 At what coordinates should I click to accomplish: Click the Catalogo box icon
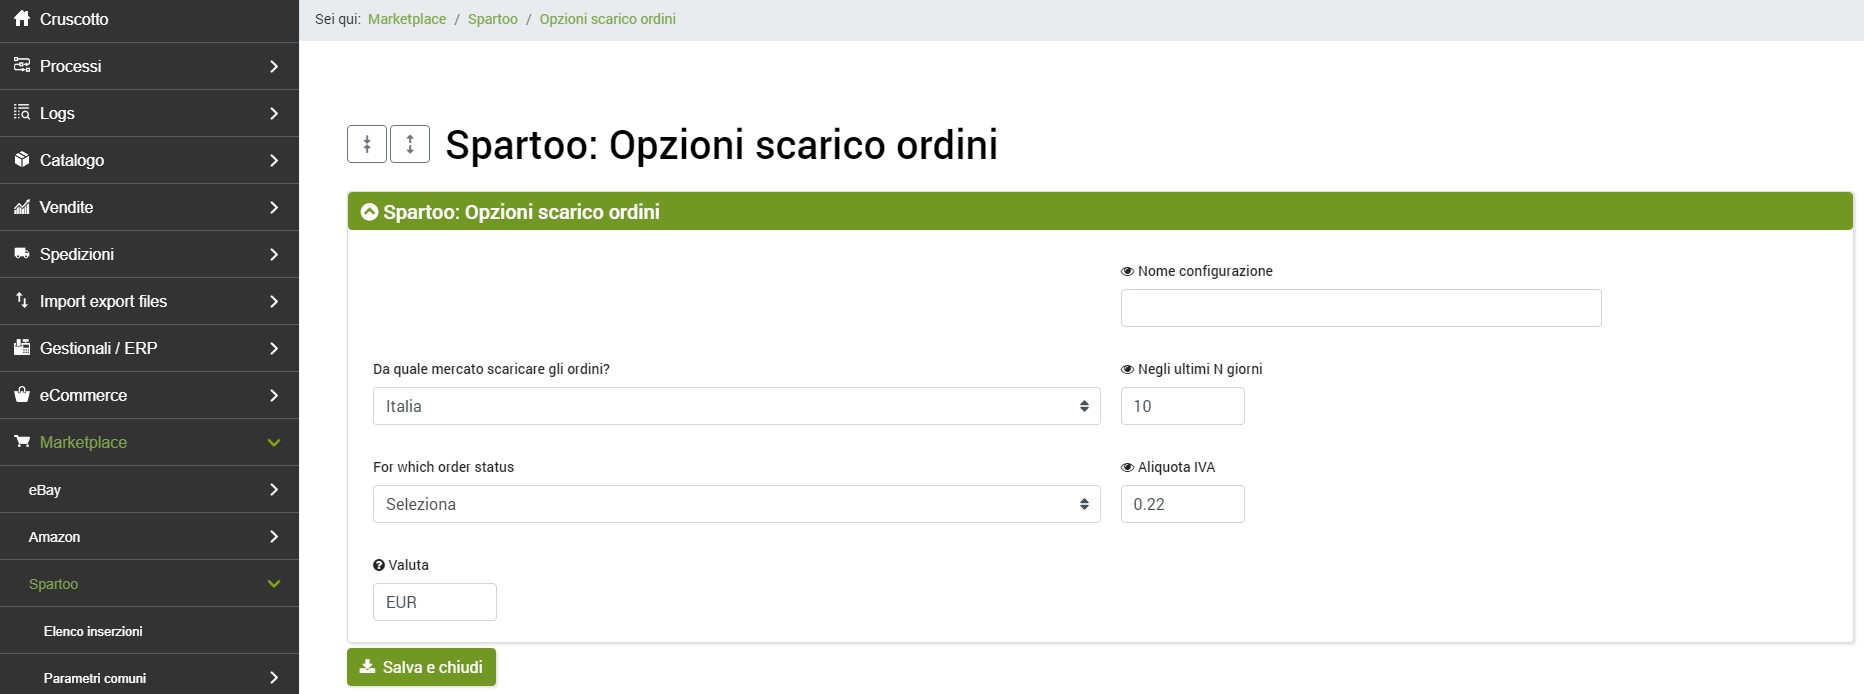coord(22,160)
